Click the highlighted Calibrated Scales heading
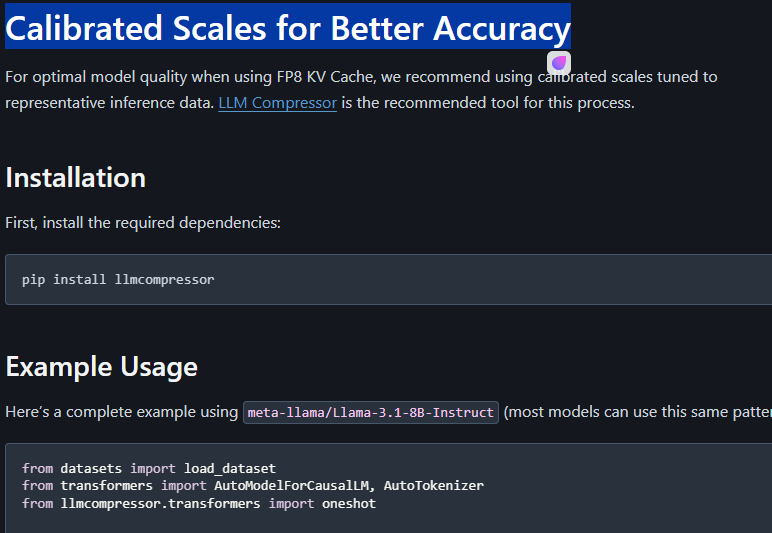Image resolution: width=772 pixels, height=533 pixels. [x=288, y=28]
